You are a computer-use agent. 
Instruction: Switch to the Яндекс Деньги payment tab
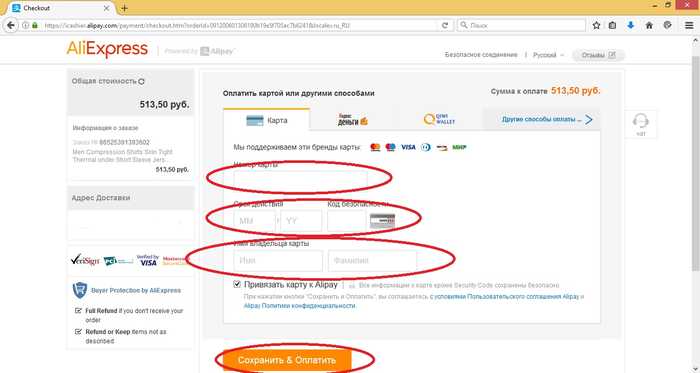pos(353,120)
